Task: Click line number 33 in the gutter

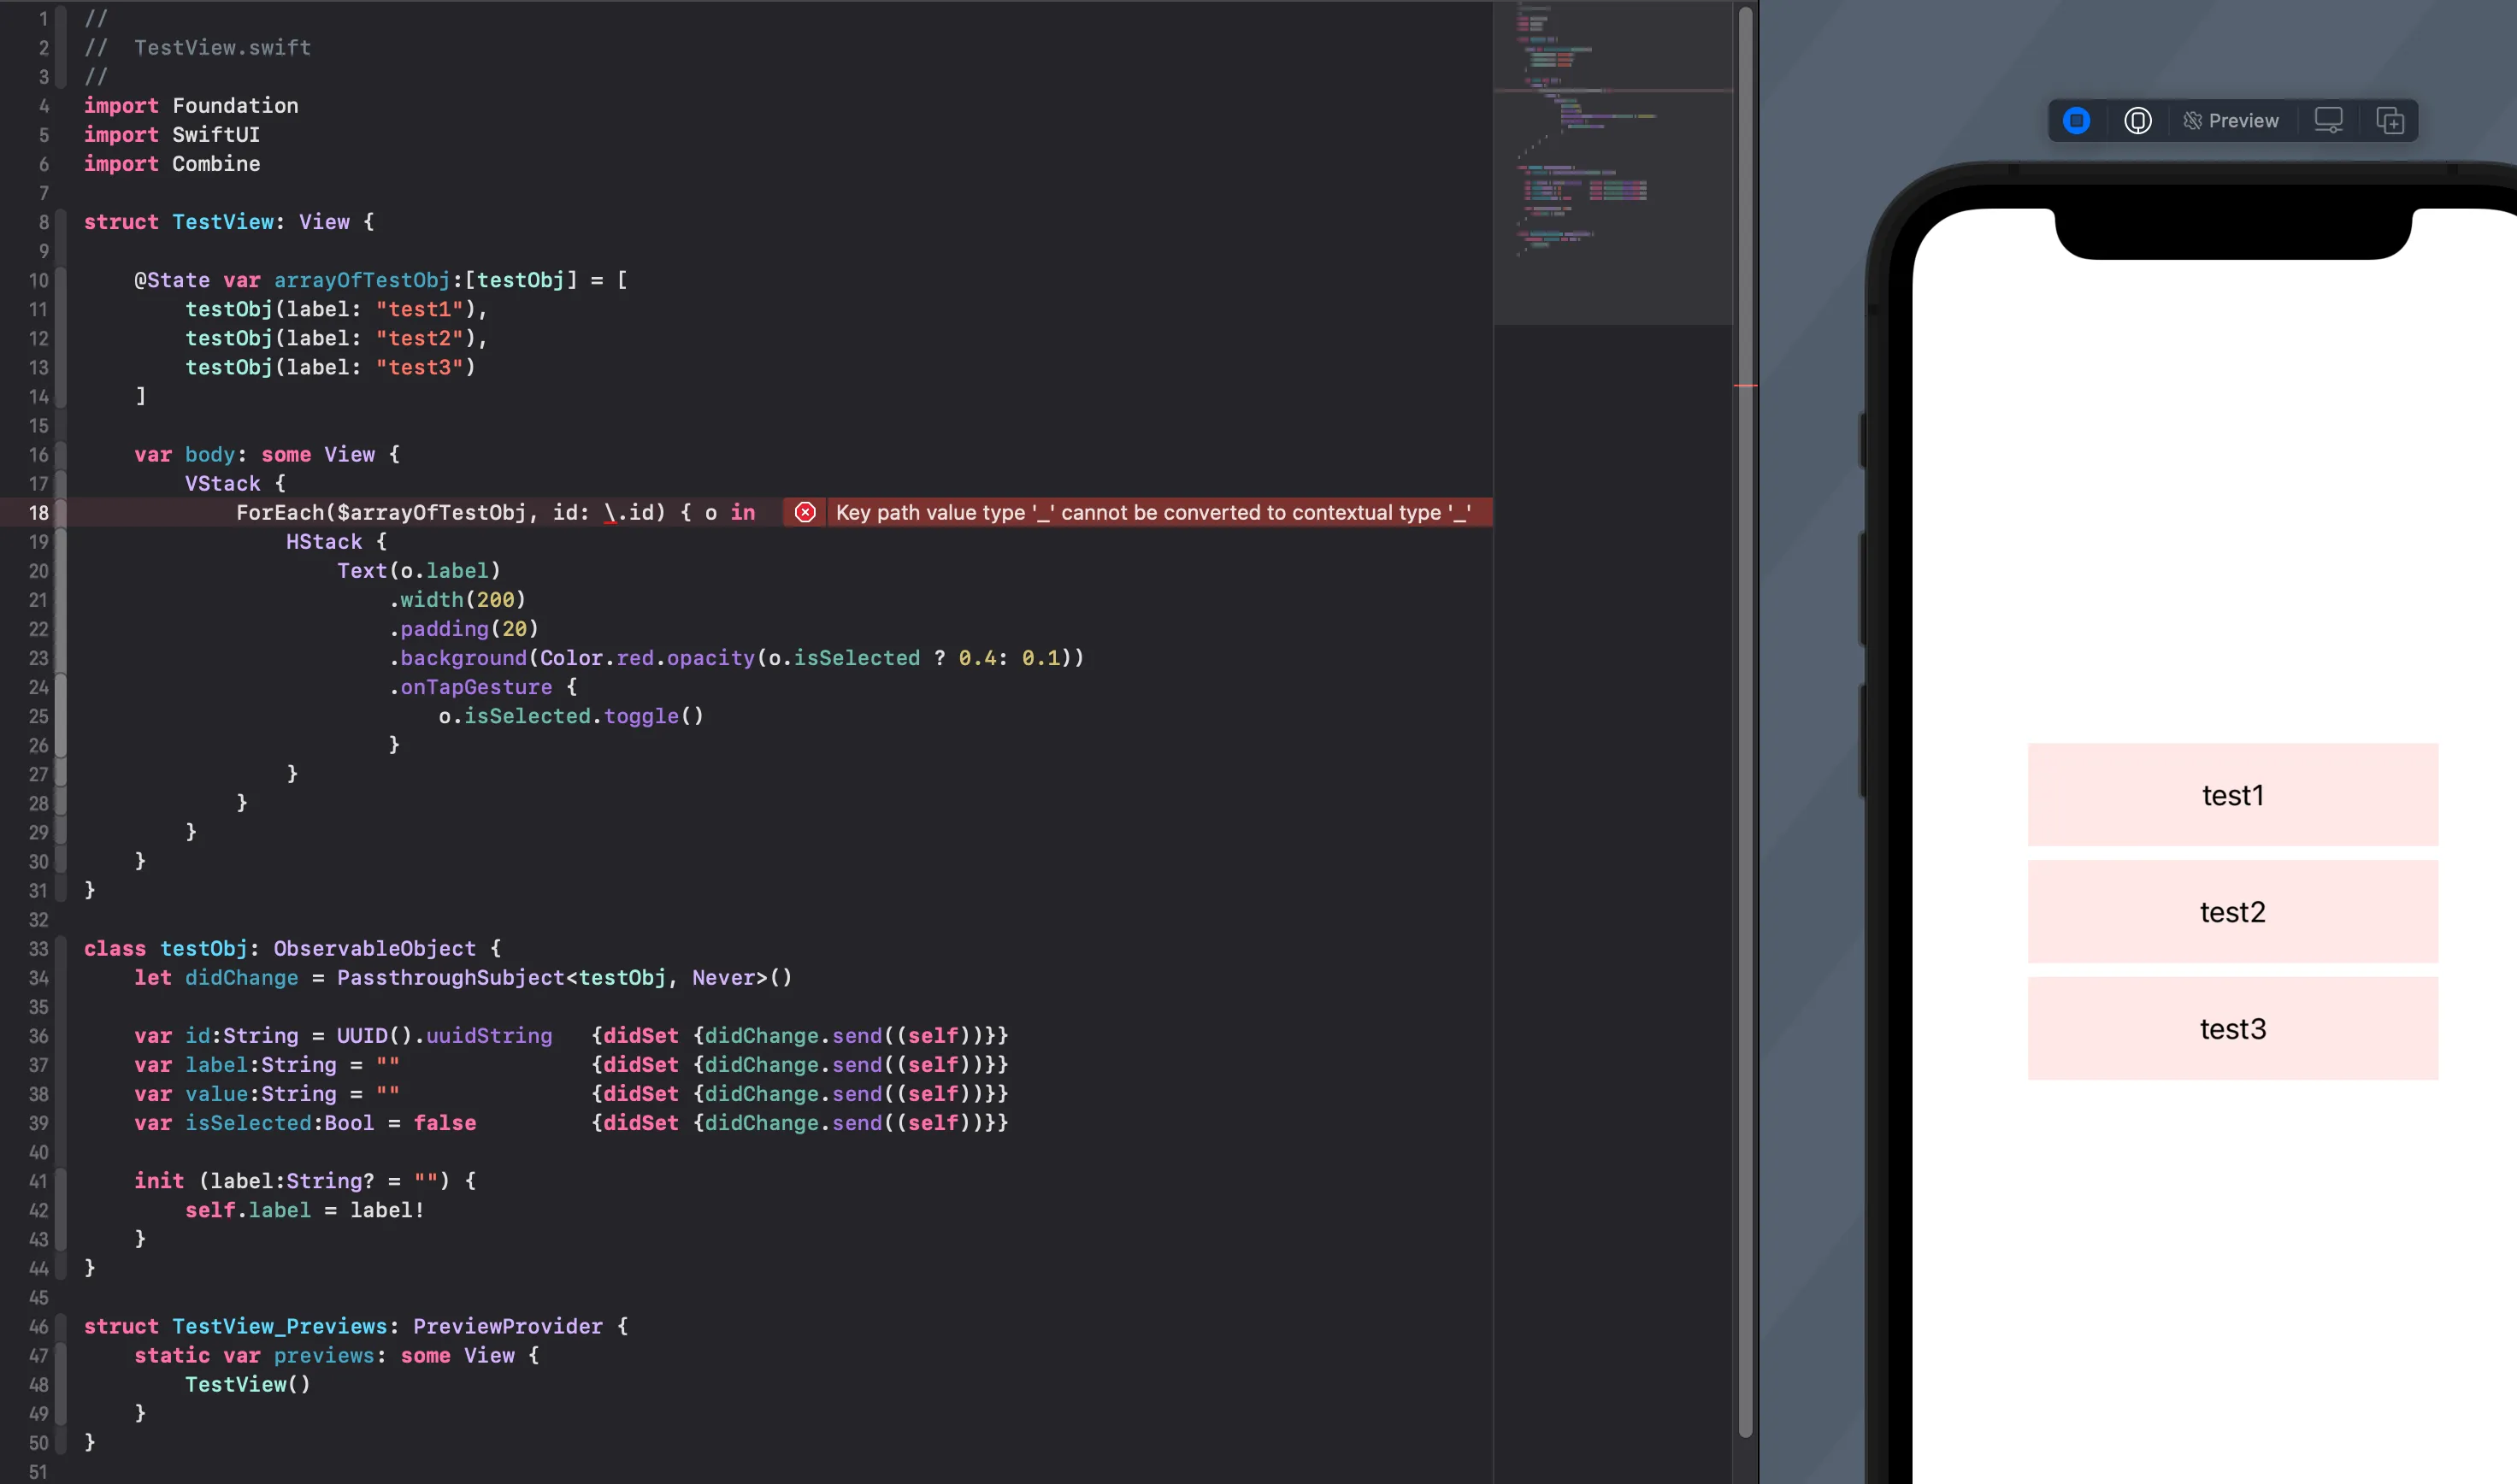Action: (x=38, y=948)
